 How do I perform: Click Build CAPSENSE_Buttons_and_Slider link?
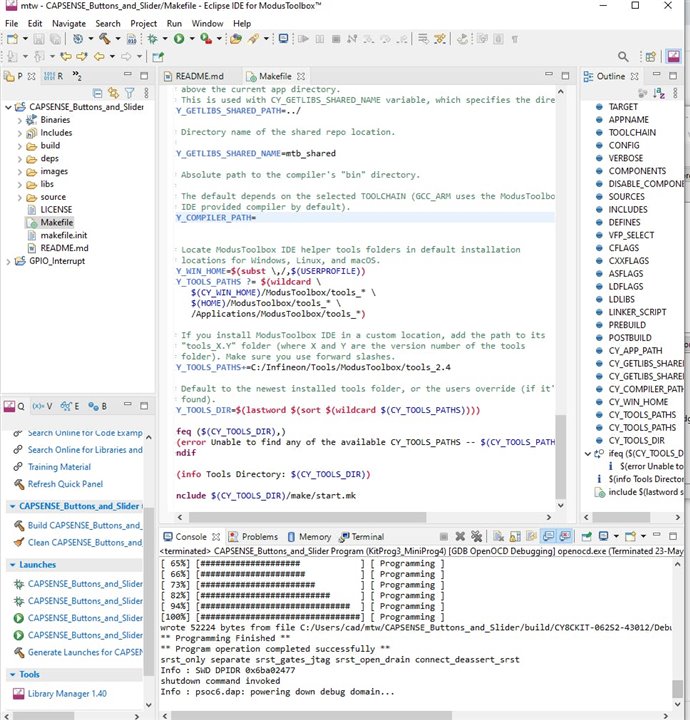84,525
